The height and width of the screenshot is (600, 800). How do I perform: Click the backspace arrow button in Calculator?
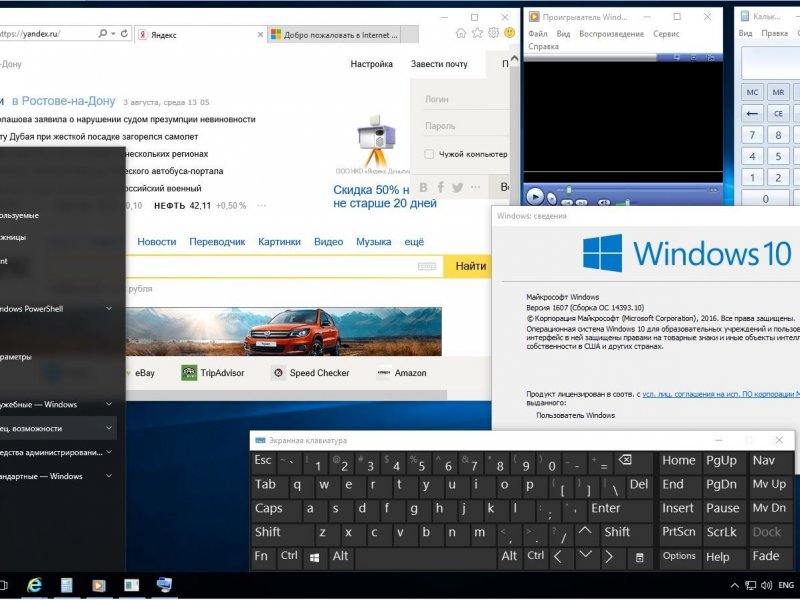click(x=752, y=113)
